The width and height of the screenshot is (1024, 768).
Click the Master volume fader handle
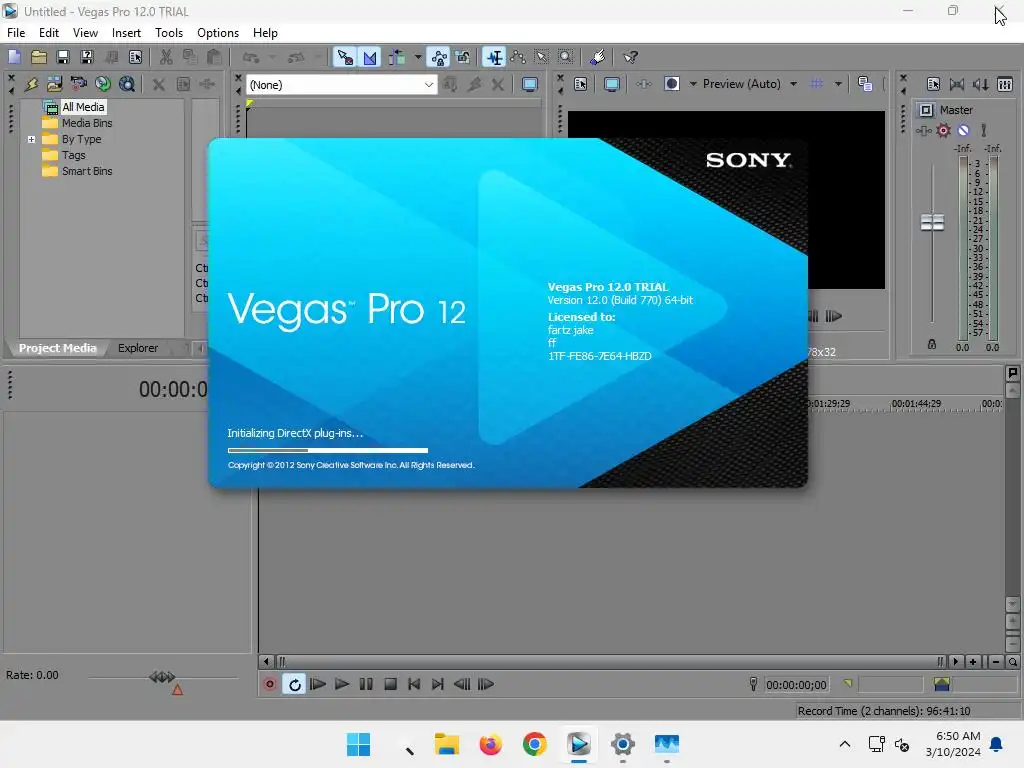(x=932, y=222)
